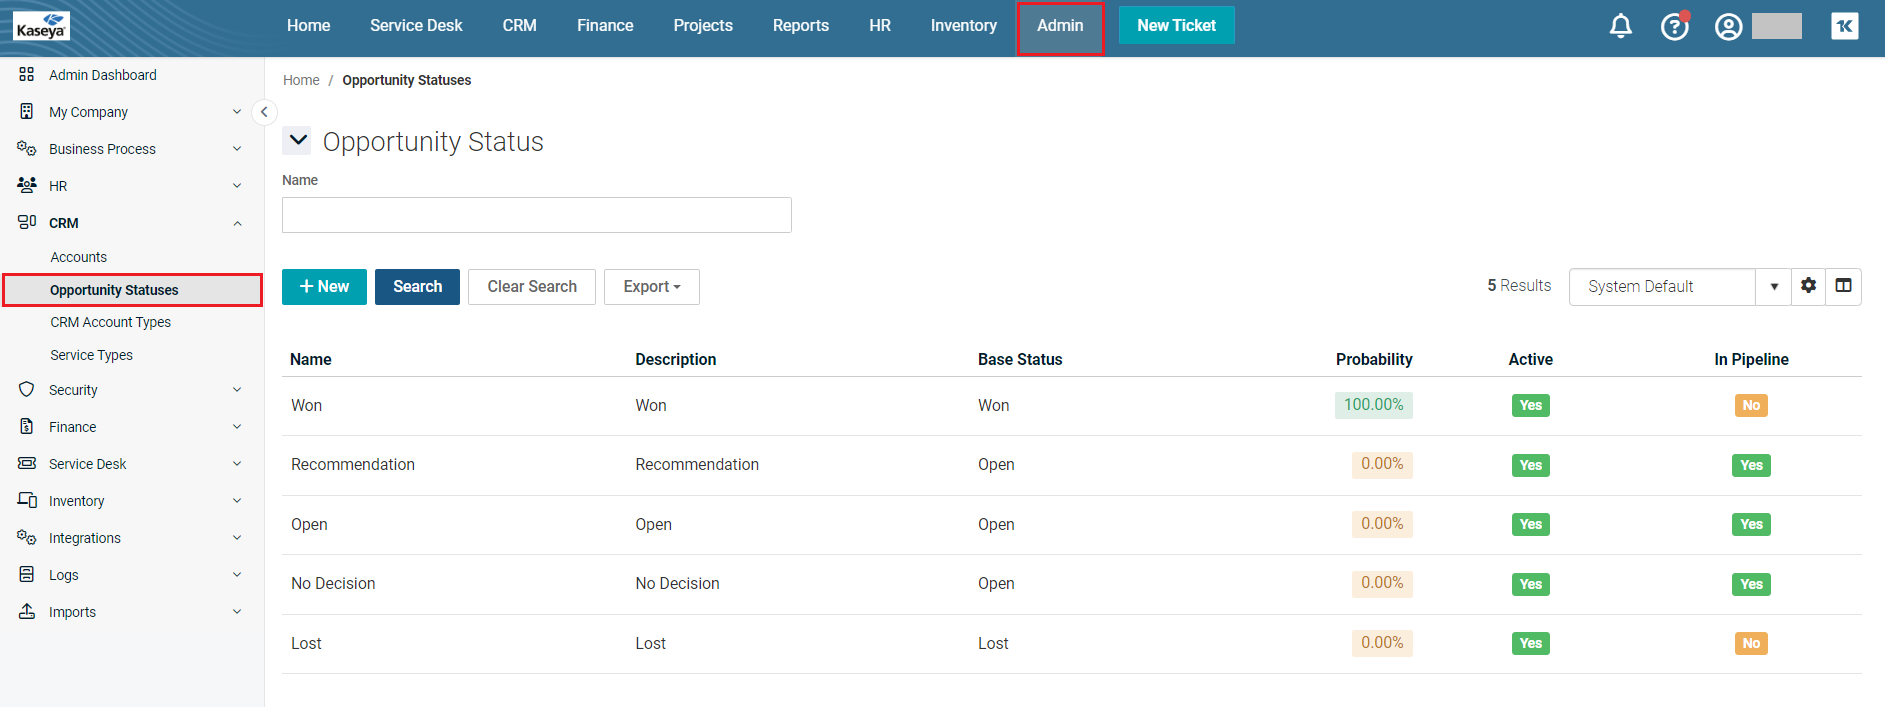The height and width of the screenshot is (707, 1885).
Task: Select CRM Account Types in sidebar
Action: point(110,322)
